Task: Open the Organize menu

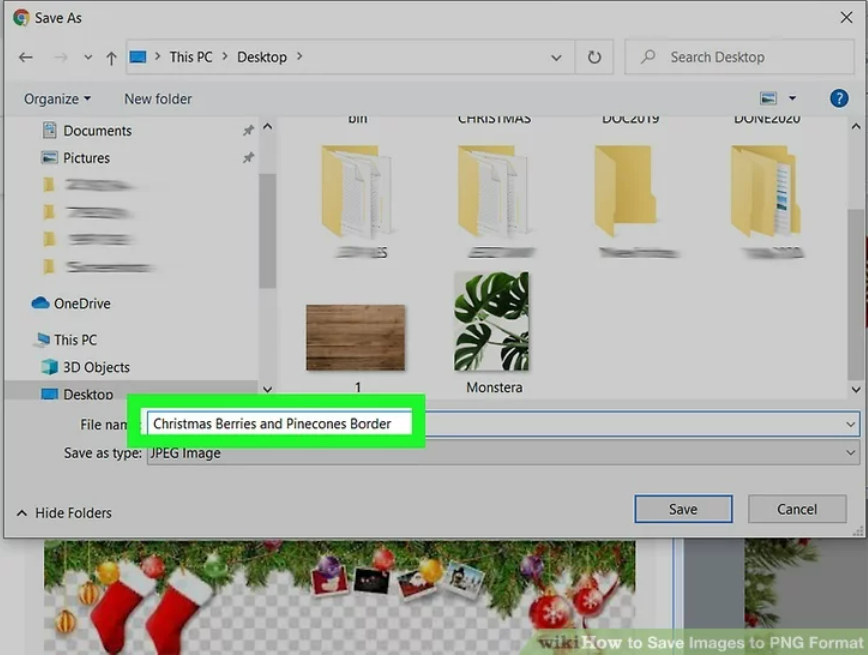Action: click(57, 99)
